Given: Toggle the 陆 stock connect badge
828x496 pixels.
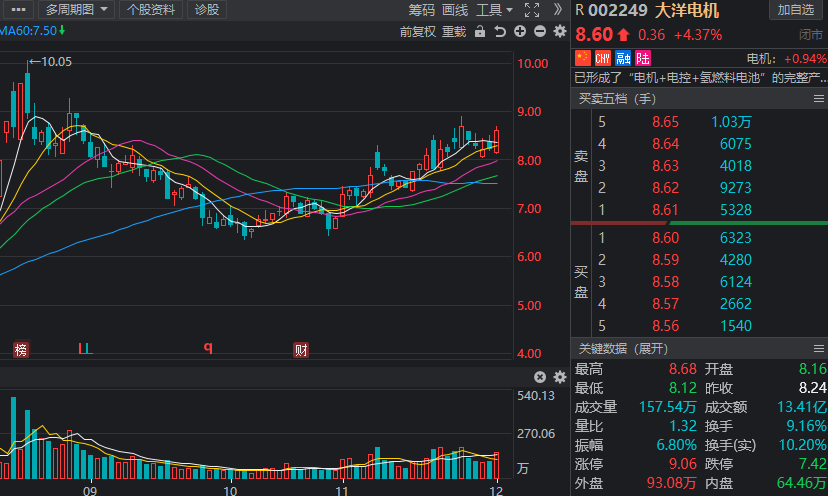Looking at the screenshot, I should 642,59.
